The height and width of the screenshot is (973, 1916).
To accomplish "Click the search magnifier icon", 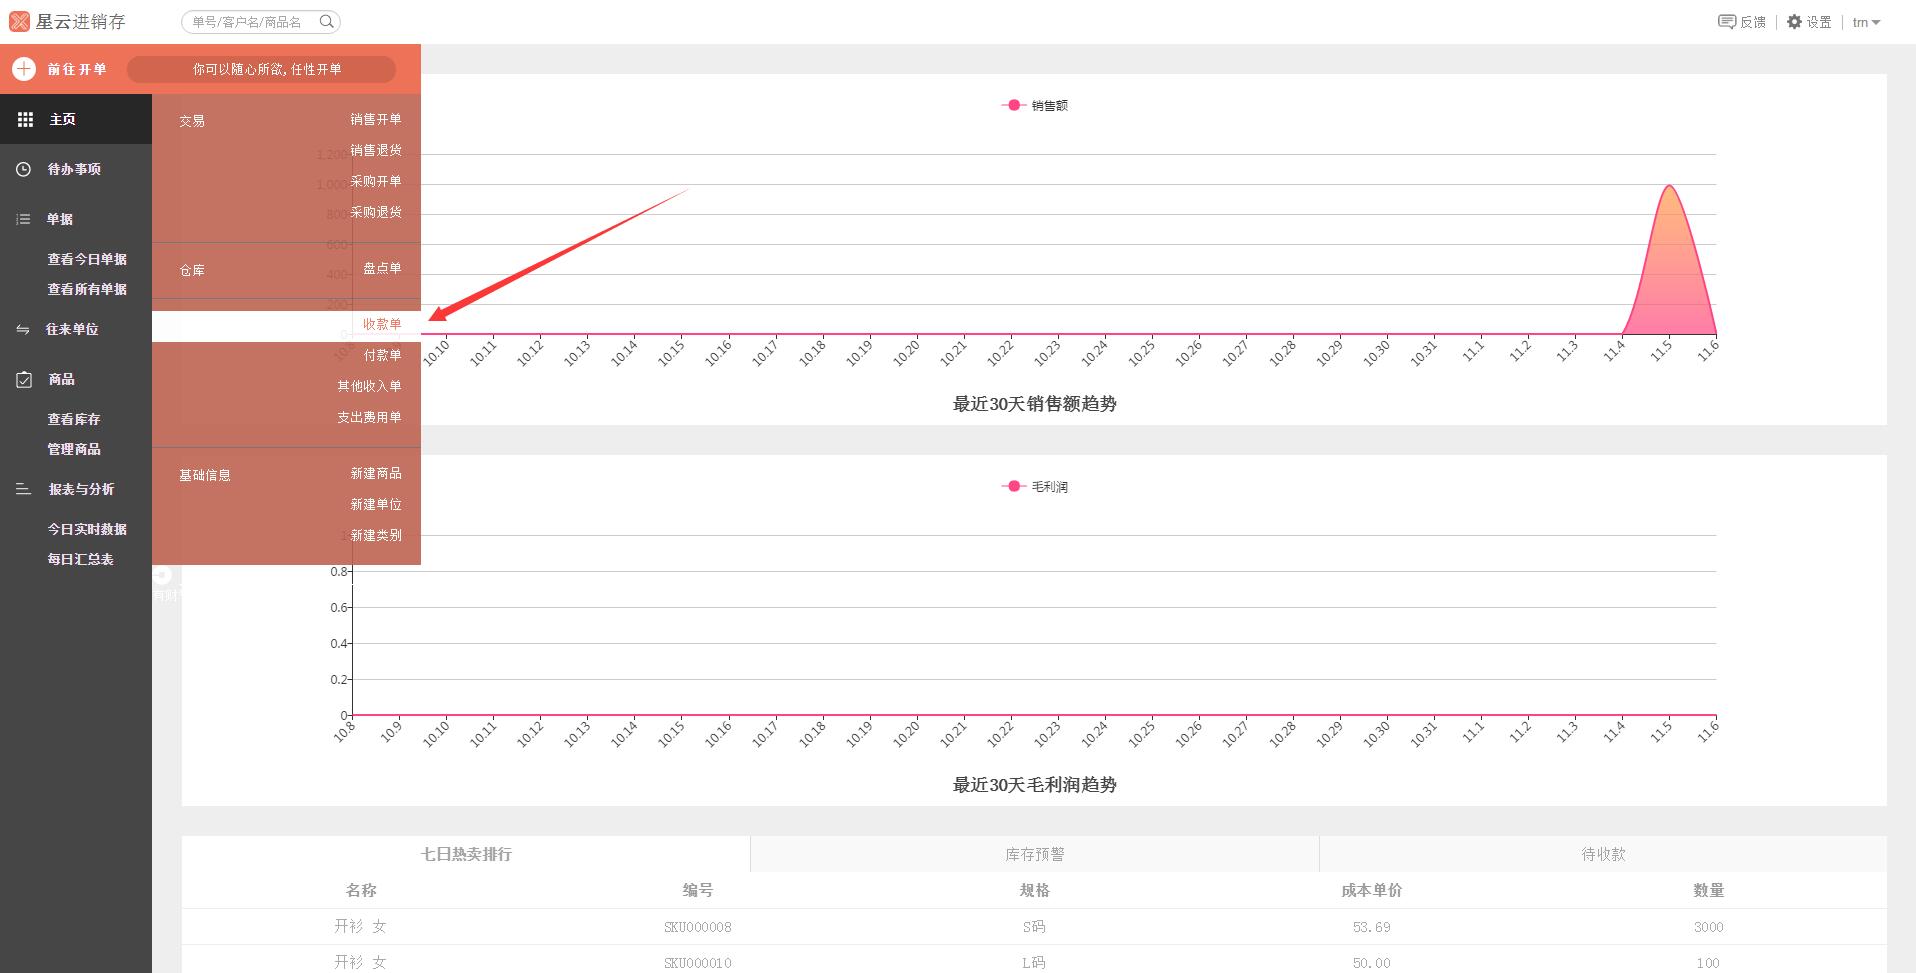I will [x=327, y=21].
